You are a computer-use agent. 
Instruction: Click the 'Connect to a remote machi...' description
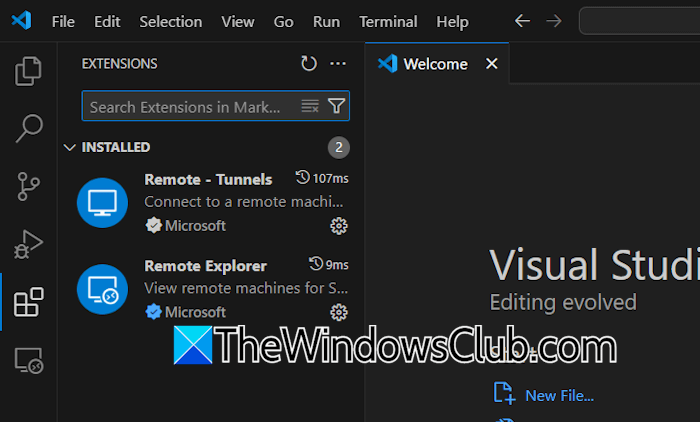(x=244, y=202)
